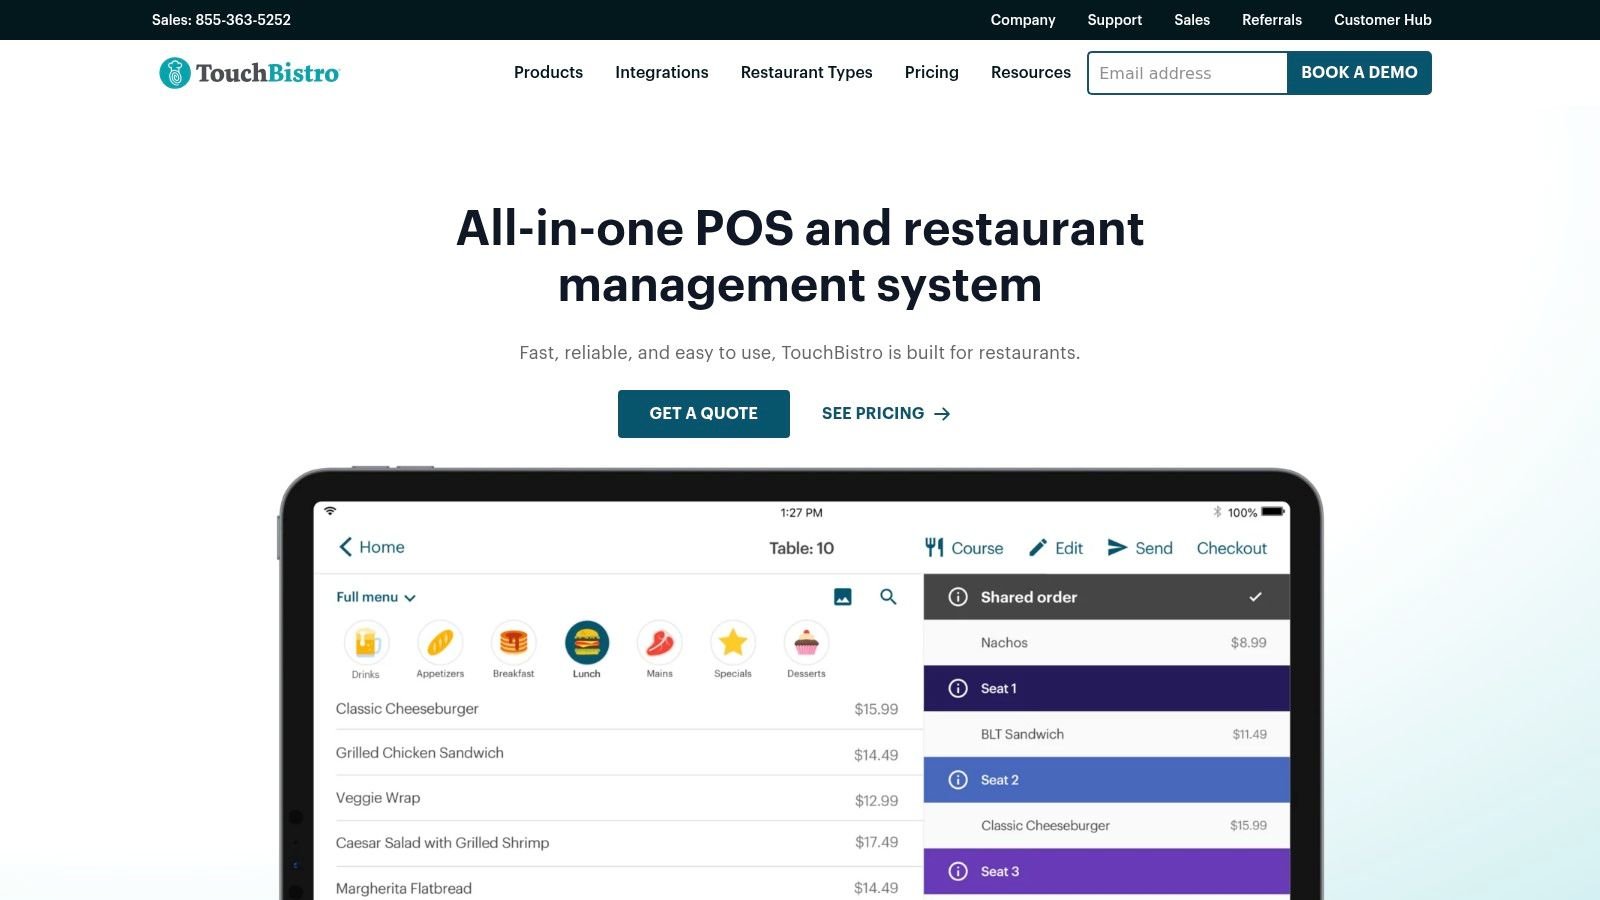Select the Lunch burger category icon
The width and height of the screenshot is (1600, 900).
[x=587, y=643]
